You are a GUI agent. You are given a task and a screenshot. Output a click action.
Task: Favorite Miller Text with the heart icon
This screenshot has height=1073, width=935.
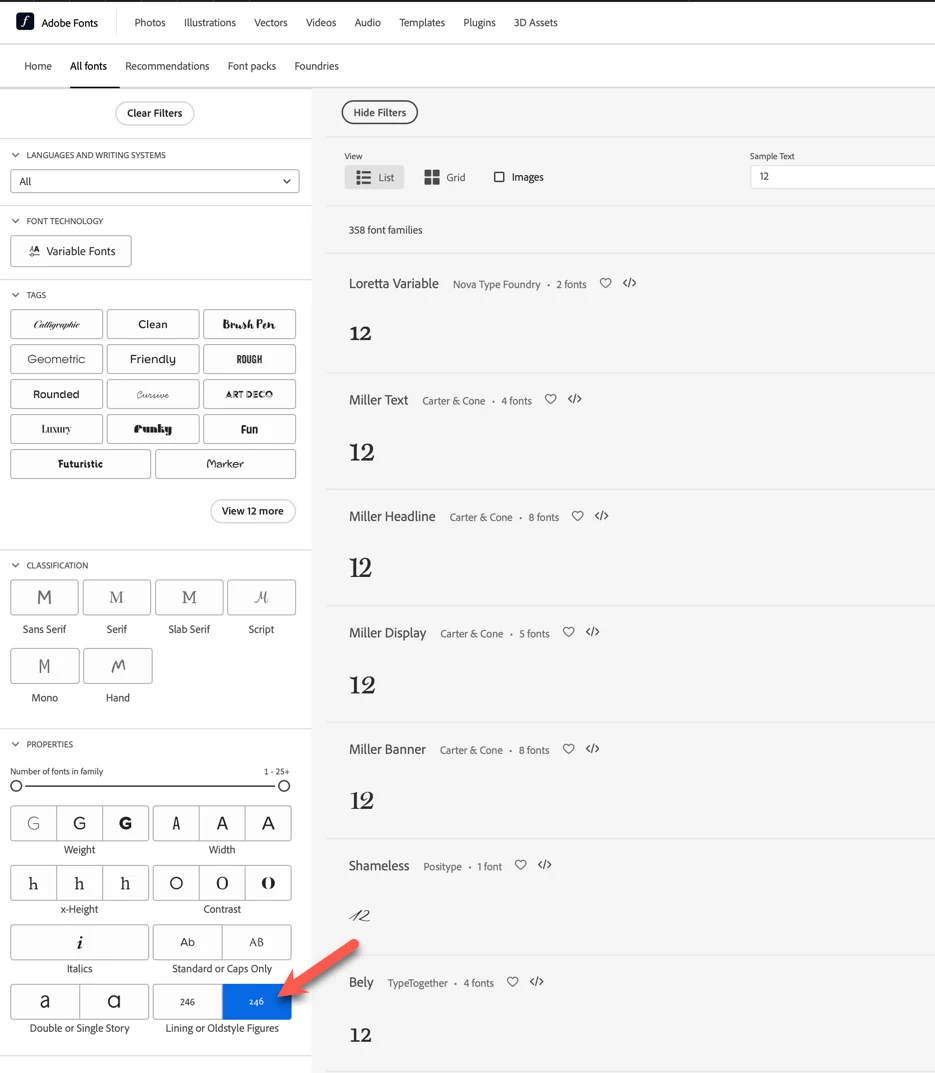(x=550, y=400)
